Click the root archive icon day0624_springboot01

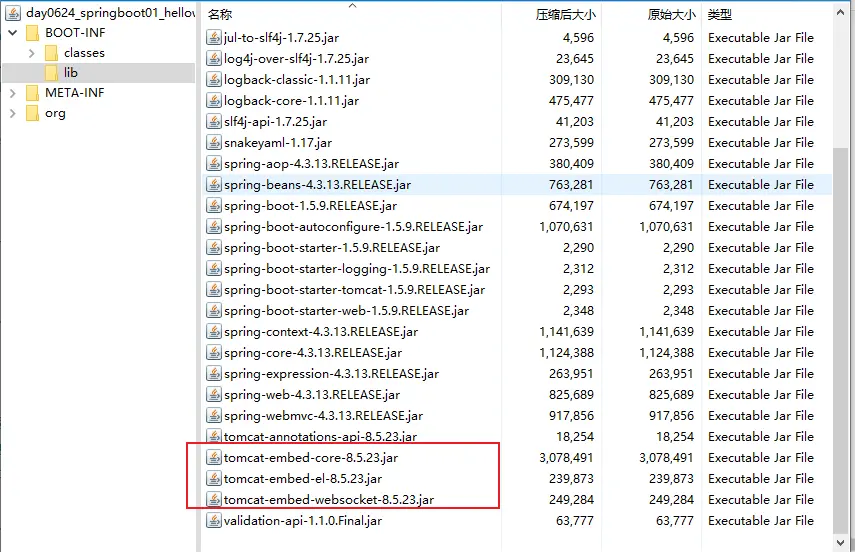pos(13,13)
